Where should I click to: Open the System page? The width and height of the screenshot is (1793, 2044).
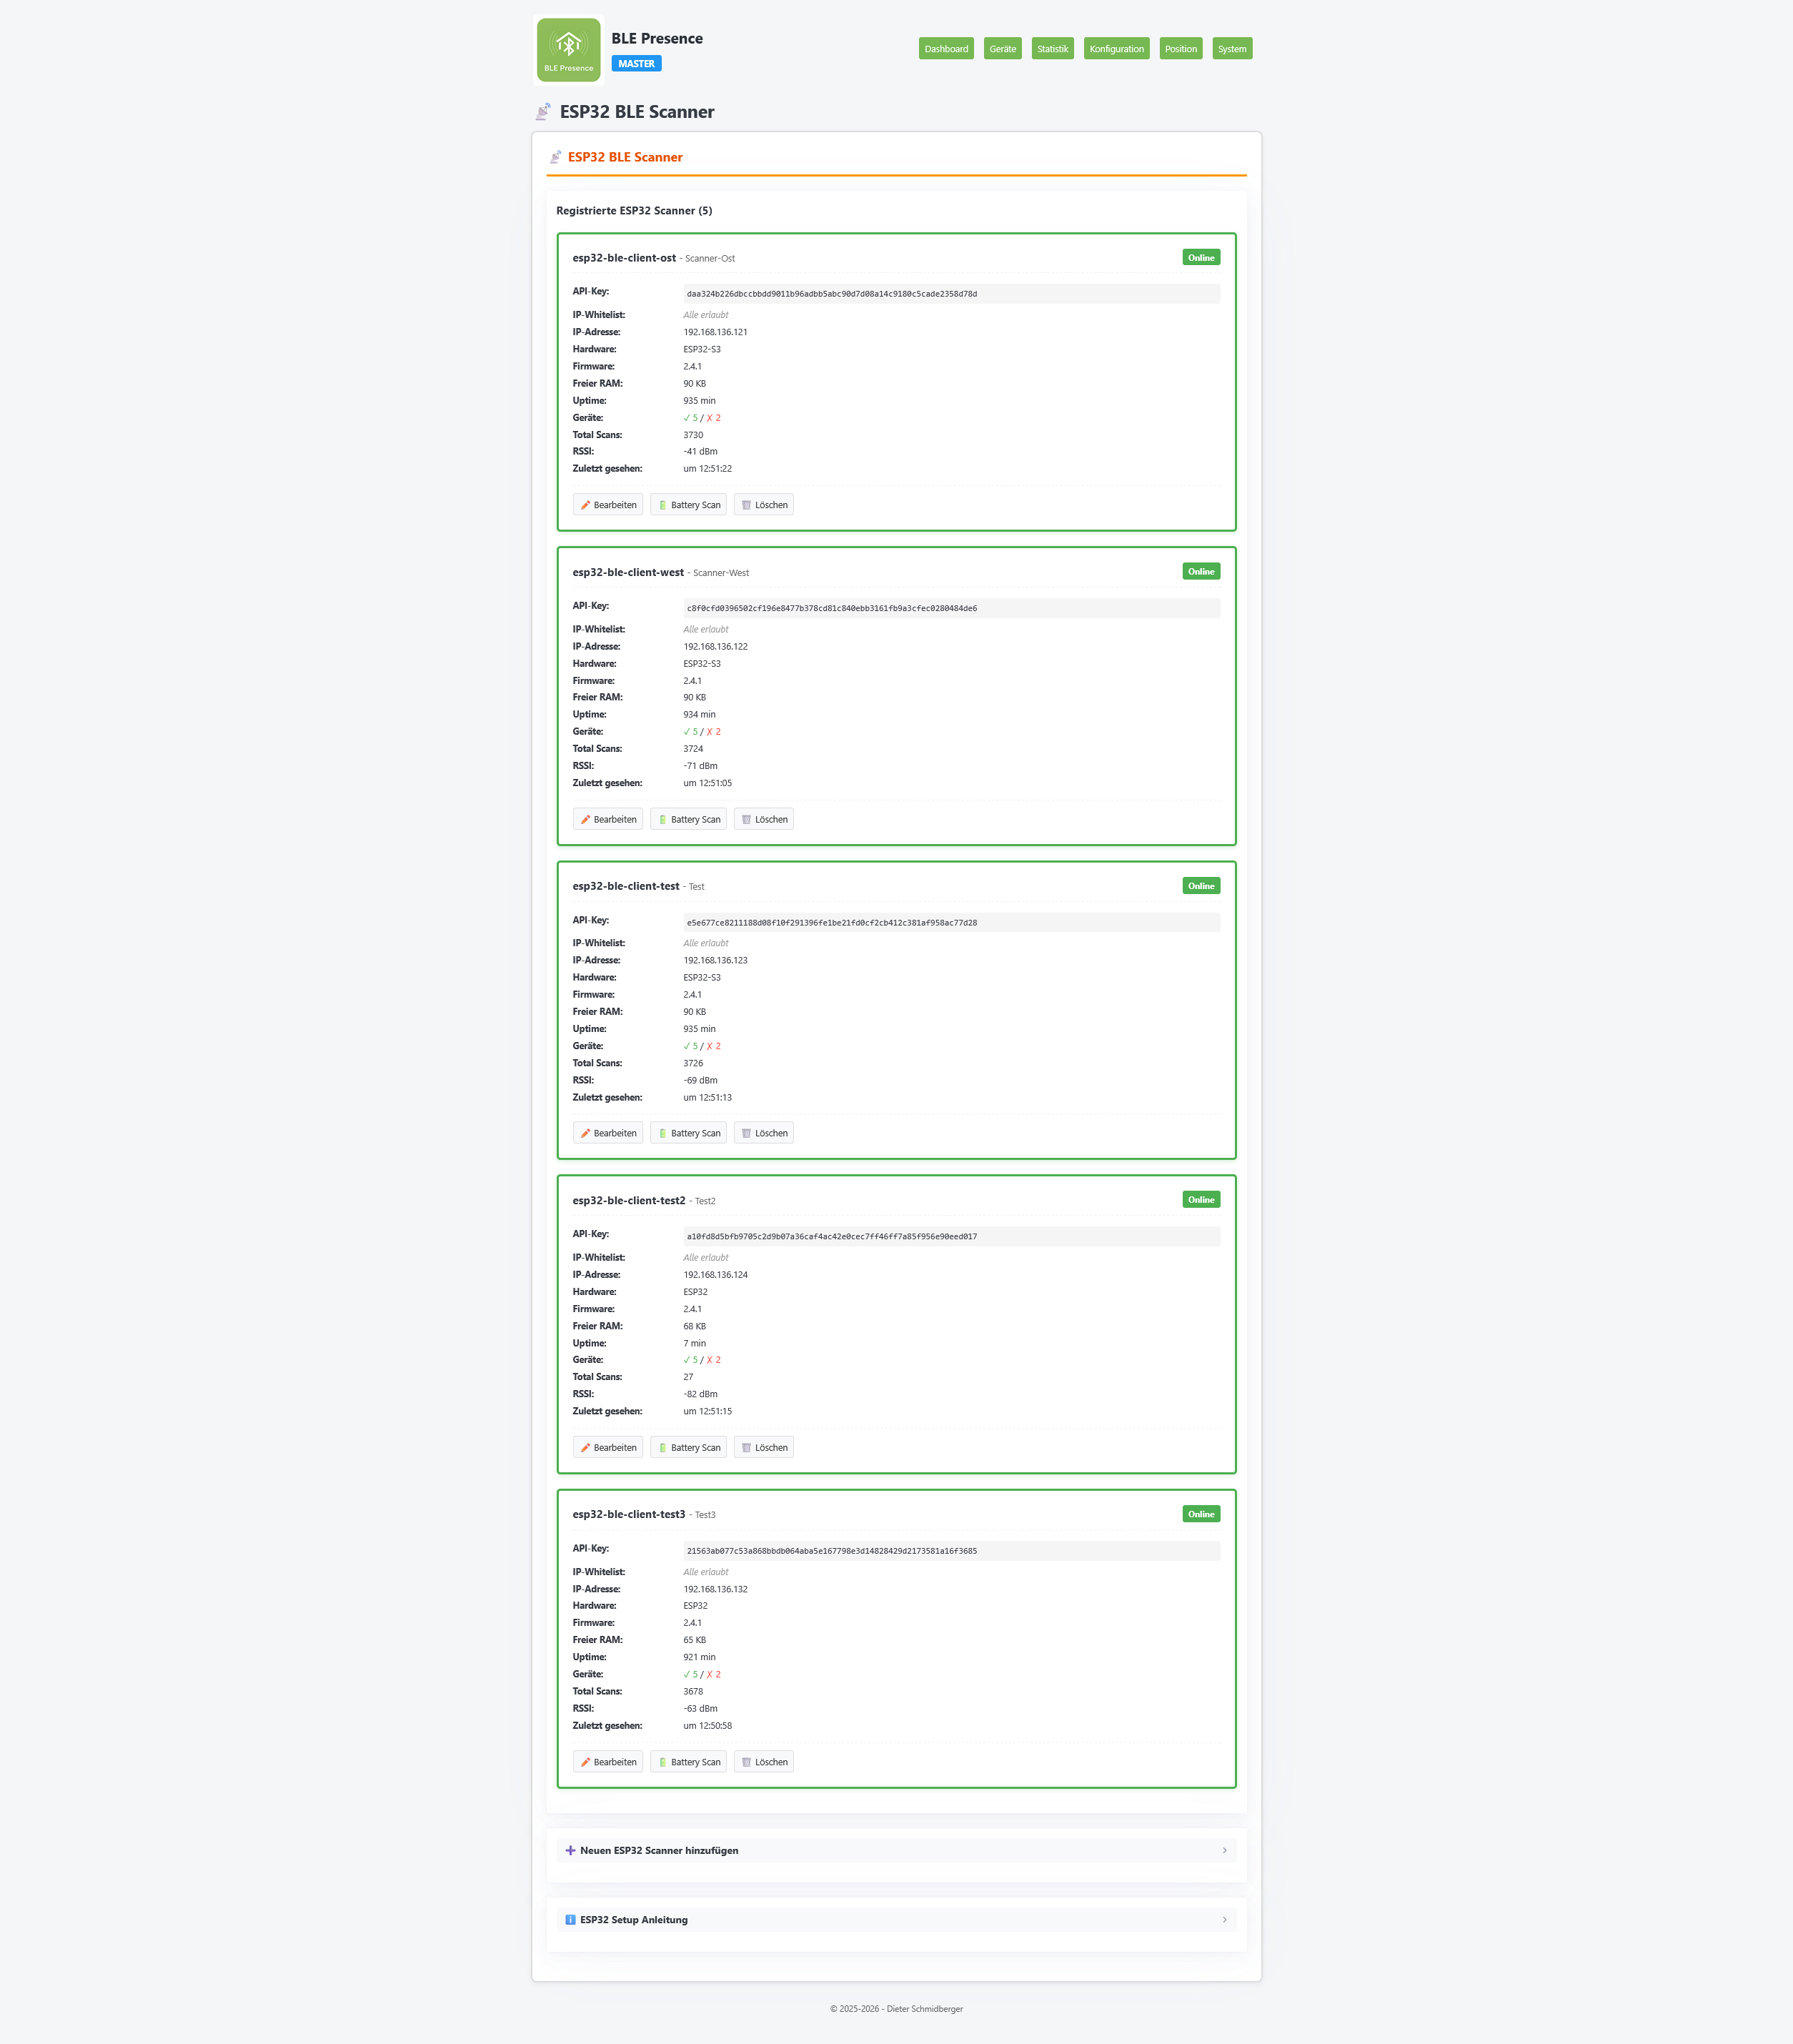coord(1231,48)
